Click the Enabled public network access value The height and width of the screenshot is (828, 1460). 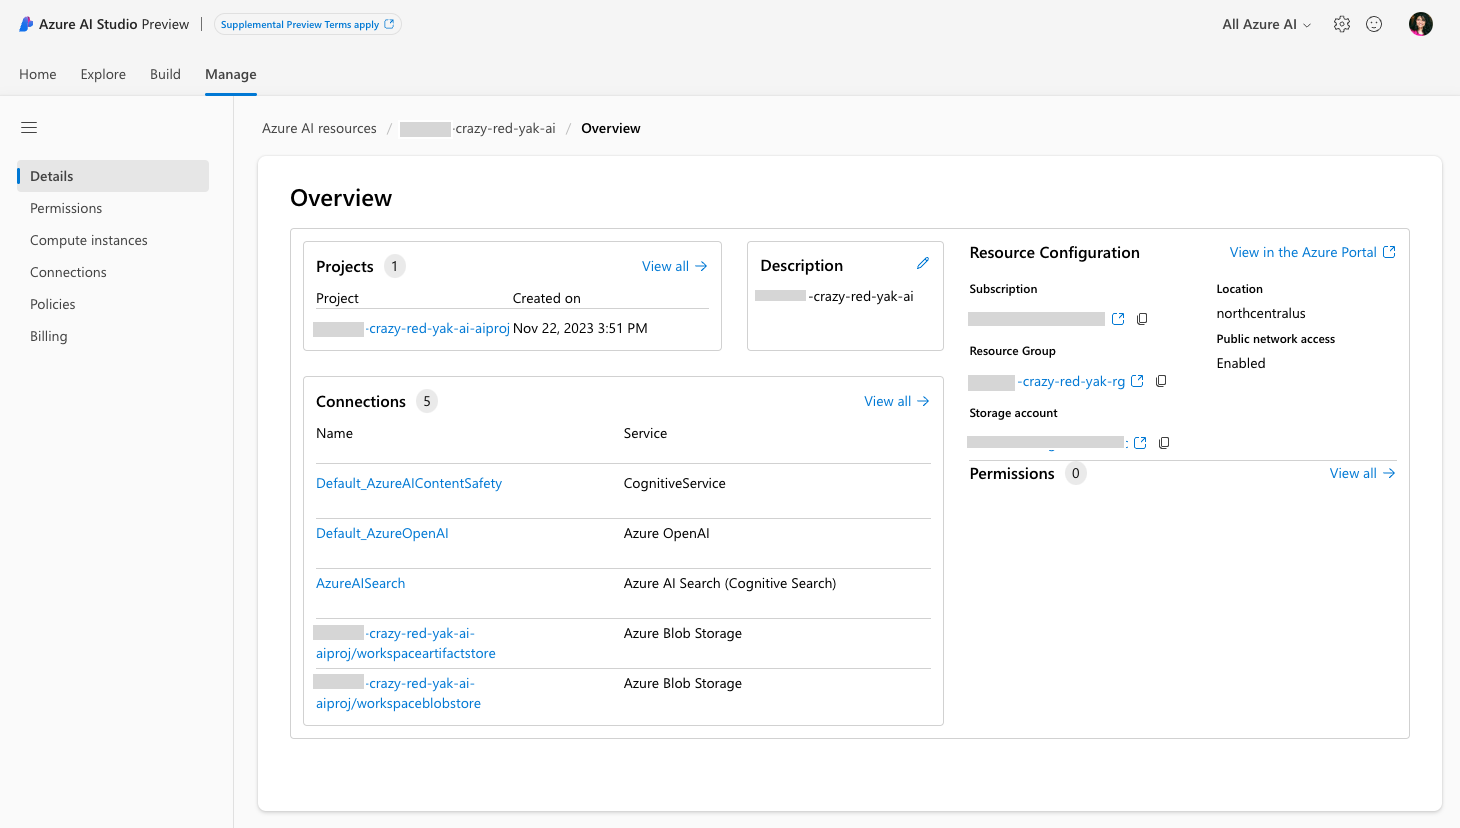point(1241,363)
